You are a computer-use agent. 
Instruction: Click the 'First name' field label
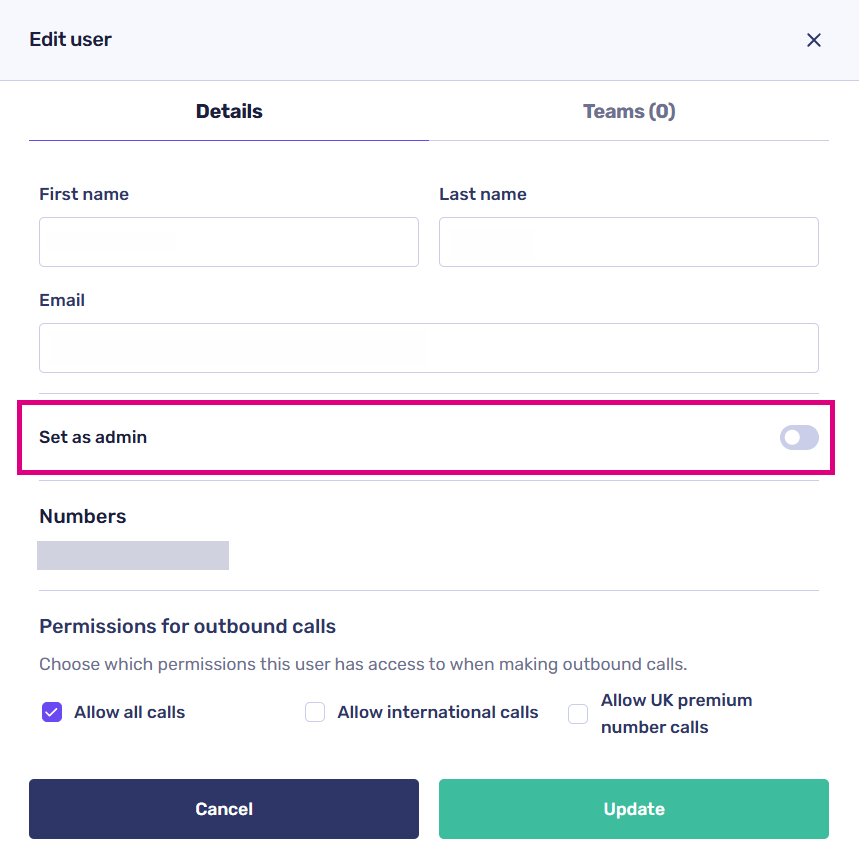pos(84,194)
